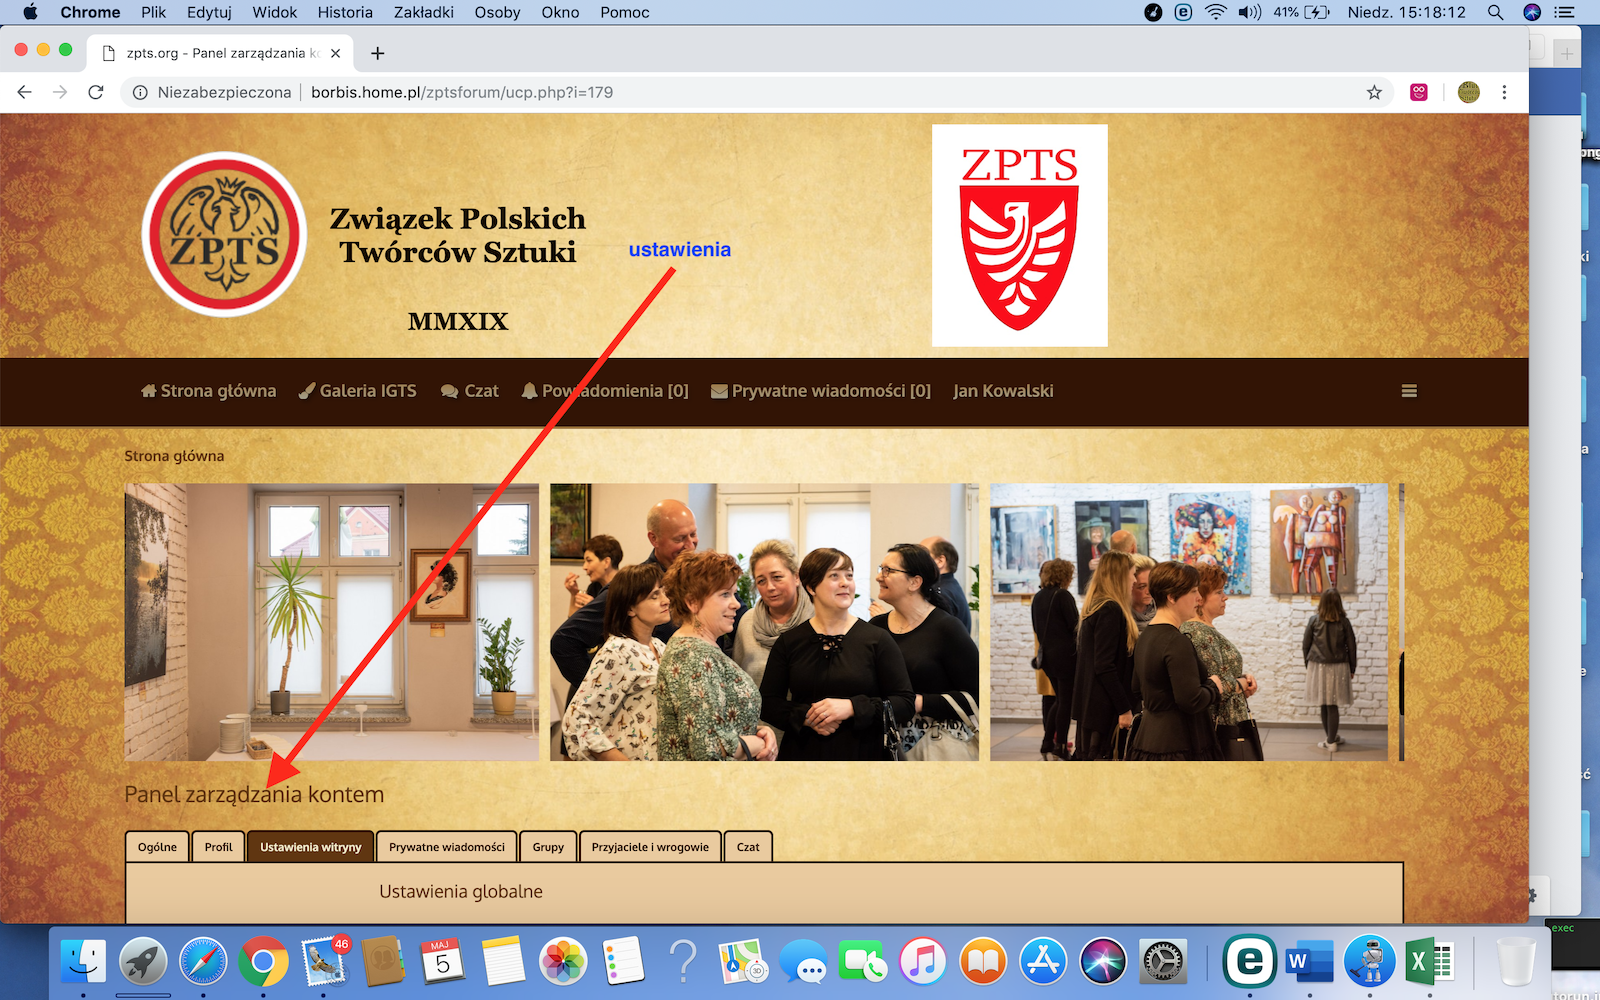Viewport: 1600px width, 1000px height.
Task: Select the Ogólne tab
Action: [157, 847]
